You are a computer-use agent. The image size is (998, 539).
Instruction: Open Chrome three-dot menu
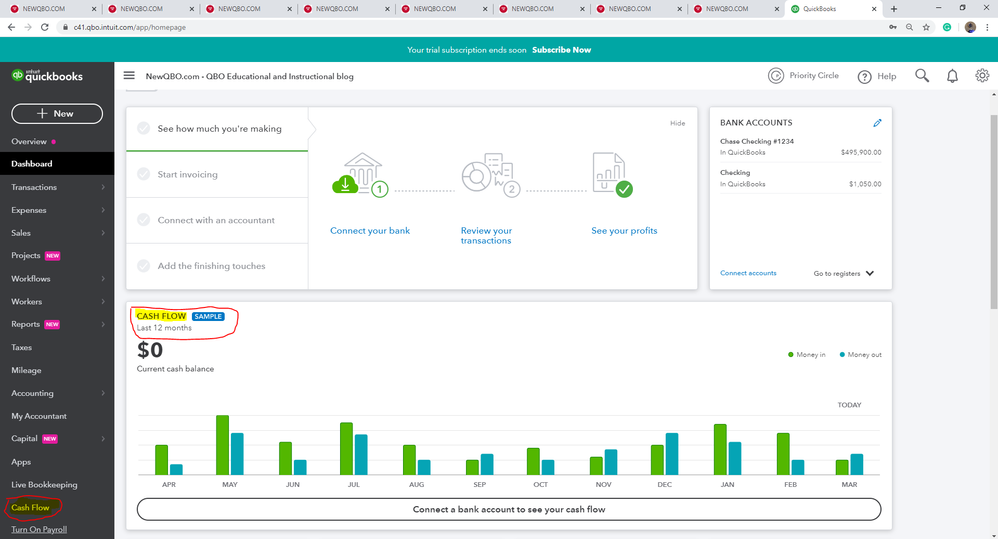[987, 27]
